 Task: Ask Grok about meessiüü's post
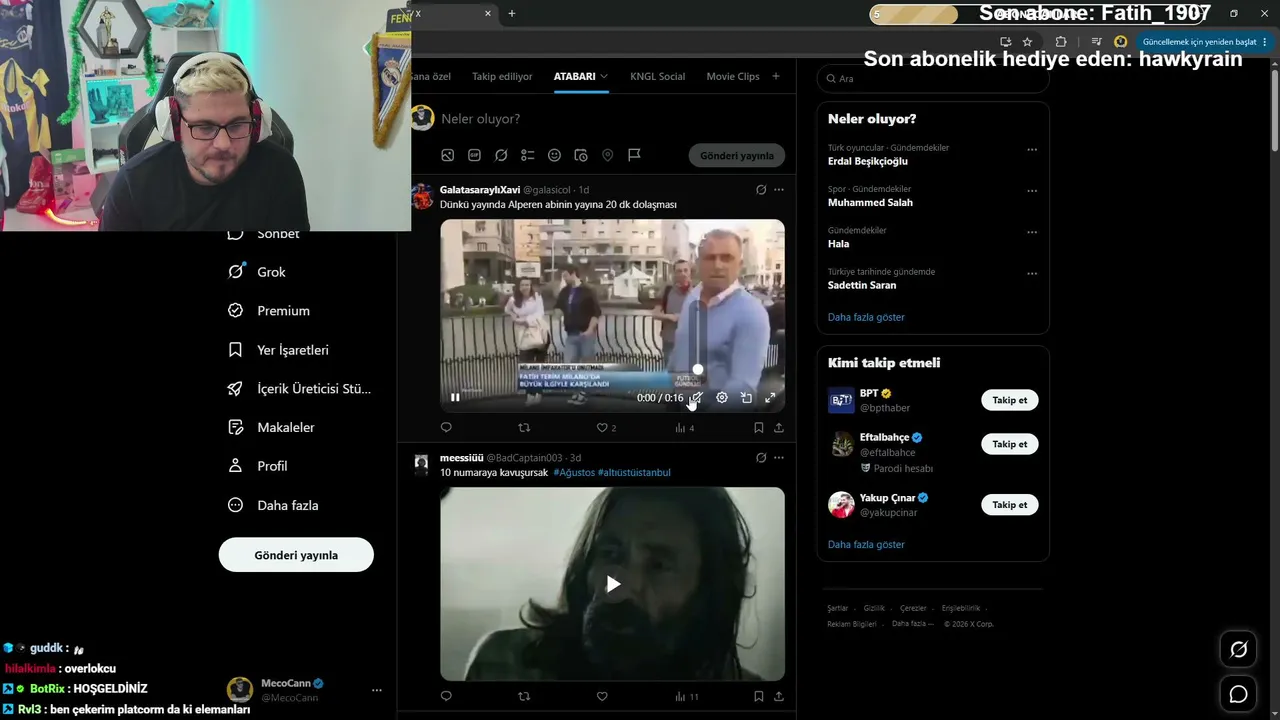tap(761, 458)
